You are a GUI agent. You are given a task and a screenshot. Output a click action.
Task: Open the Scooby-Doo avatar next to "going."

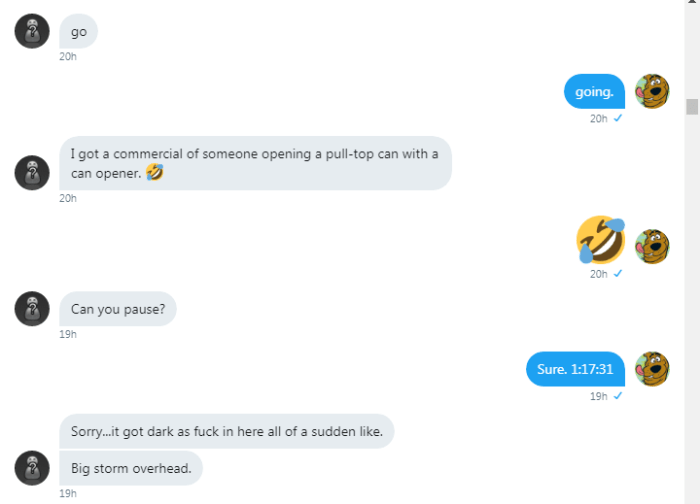[653, 92]
